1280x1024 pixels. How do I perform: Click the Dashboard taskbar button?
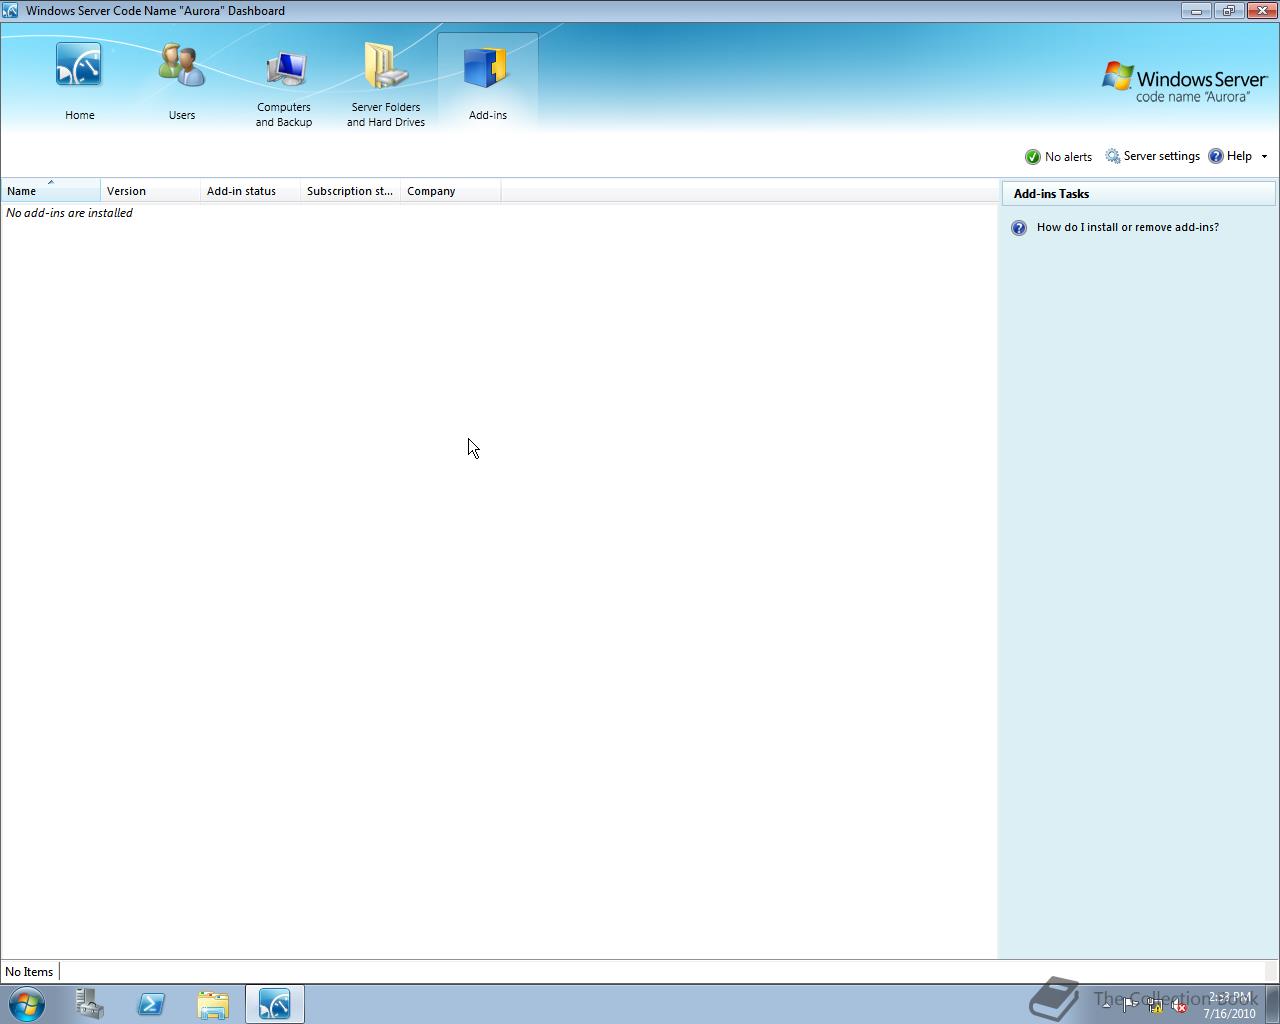point(275,1004)
